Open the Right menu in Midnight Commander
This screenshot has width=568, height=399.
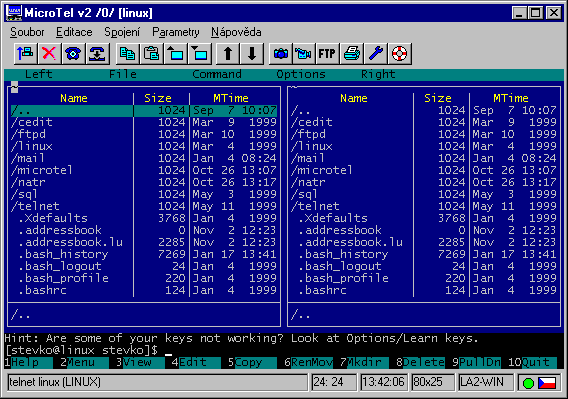pyautogui.click(x=378, y=74)
